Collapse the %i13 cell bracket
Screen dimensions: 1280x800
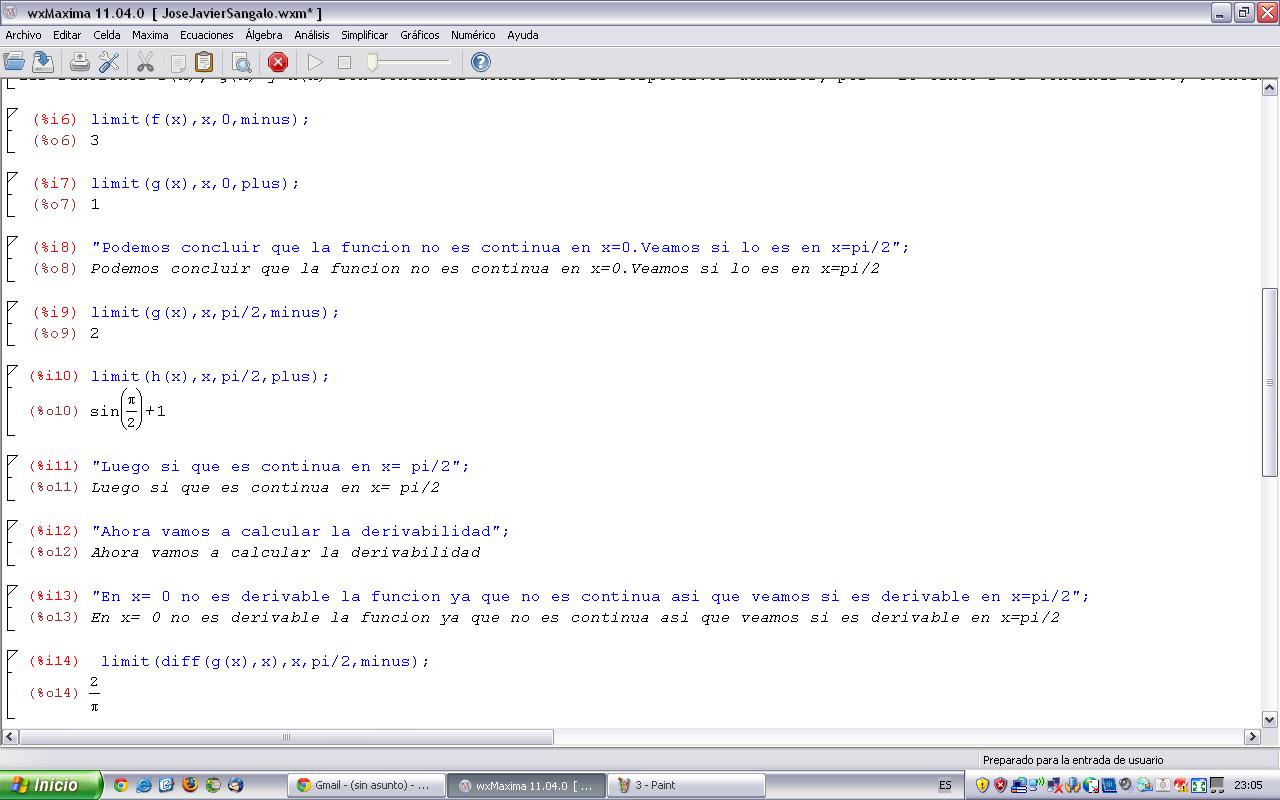(x=10, y=606)
